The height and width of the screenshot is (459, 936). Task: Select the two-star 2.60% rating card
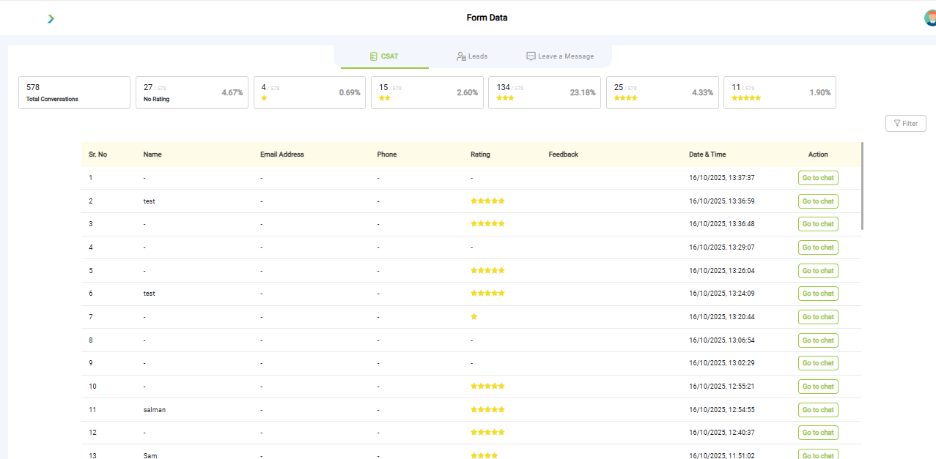(x=427, y=93)
